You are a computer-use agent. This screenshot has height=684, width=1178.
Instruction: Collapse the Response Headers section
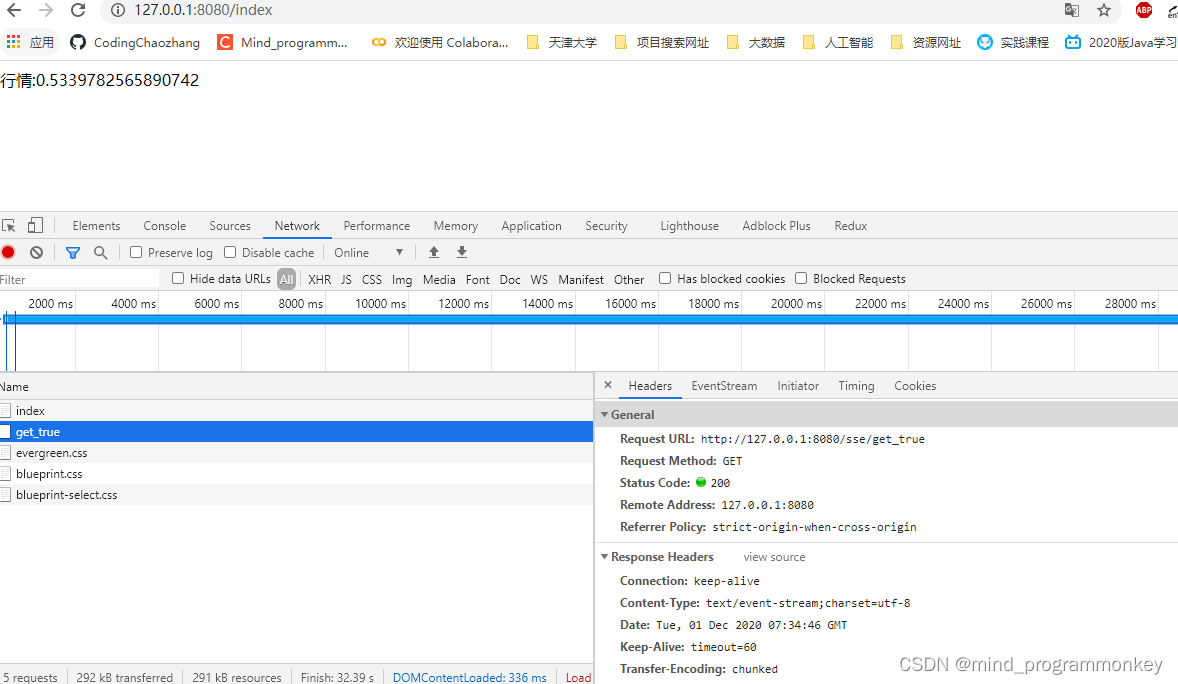[x=604, y=557]
